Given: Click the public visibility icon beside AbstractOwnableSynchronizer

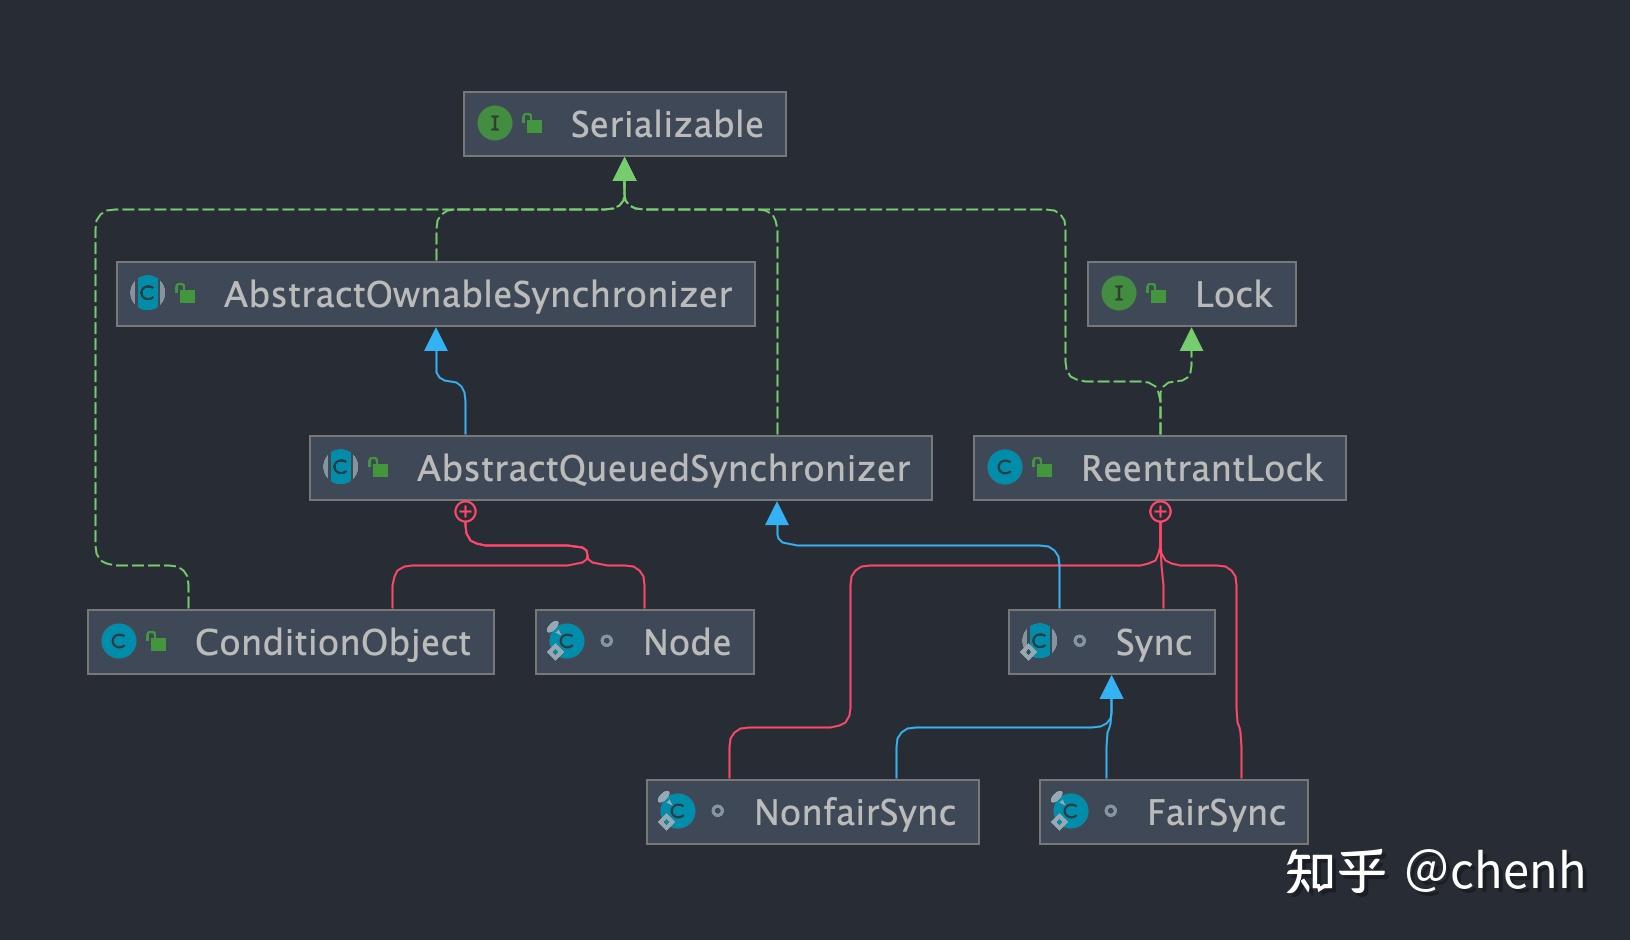Looking at the screenshot, I should coord(186,293).
